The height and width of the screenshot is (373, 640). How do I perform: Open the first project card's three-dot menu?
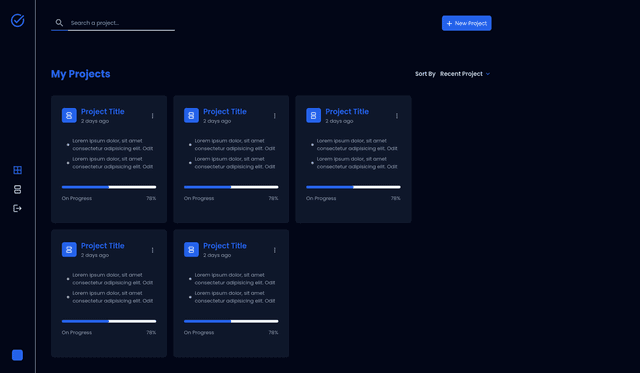[153, 116]
